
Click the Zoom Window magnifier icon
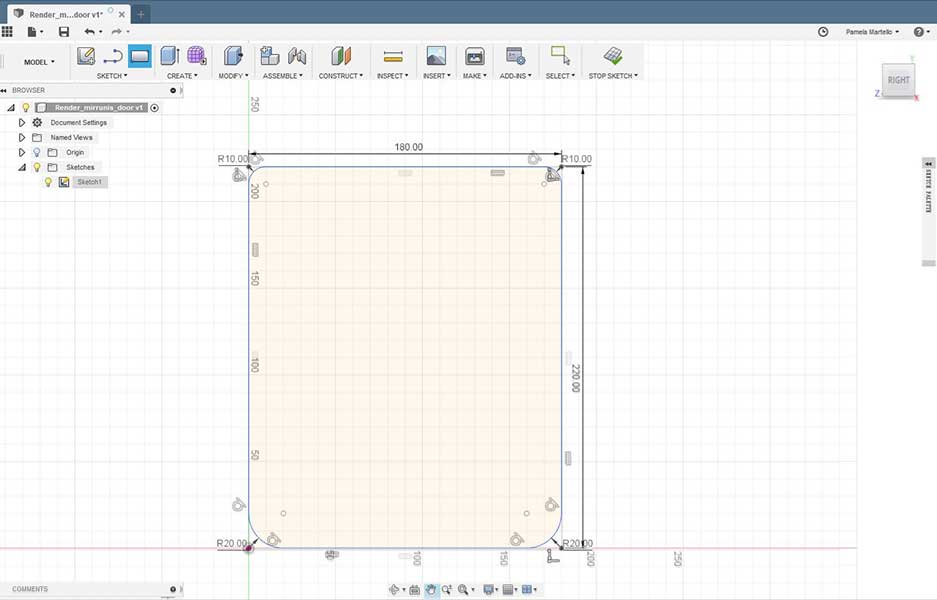click(463, 590)
